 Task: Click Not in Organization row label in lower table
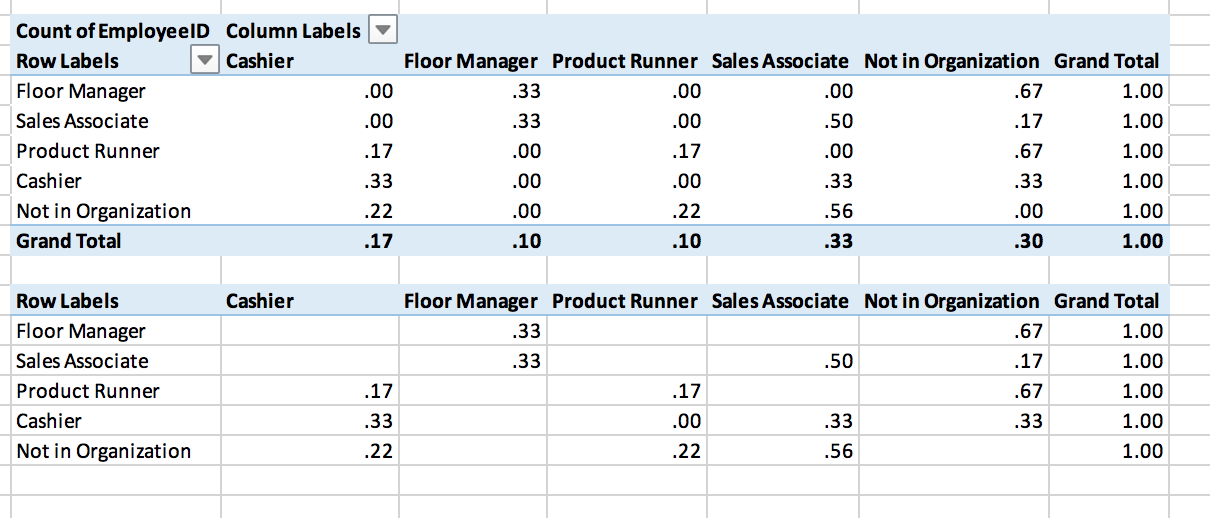tap(103, 451)
